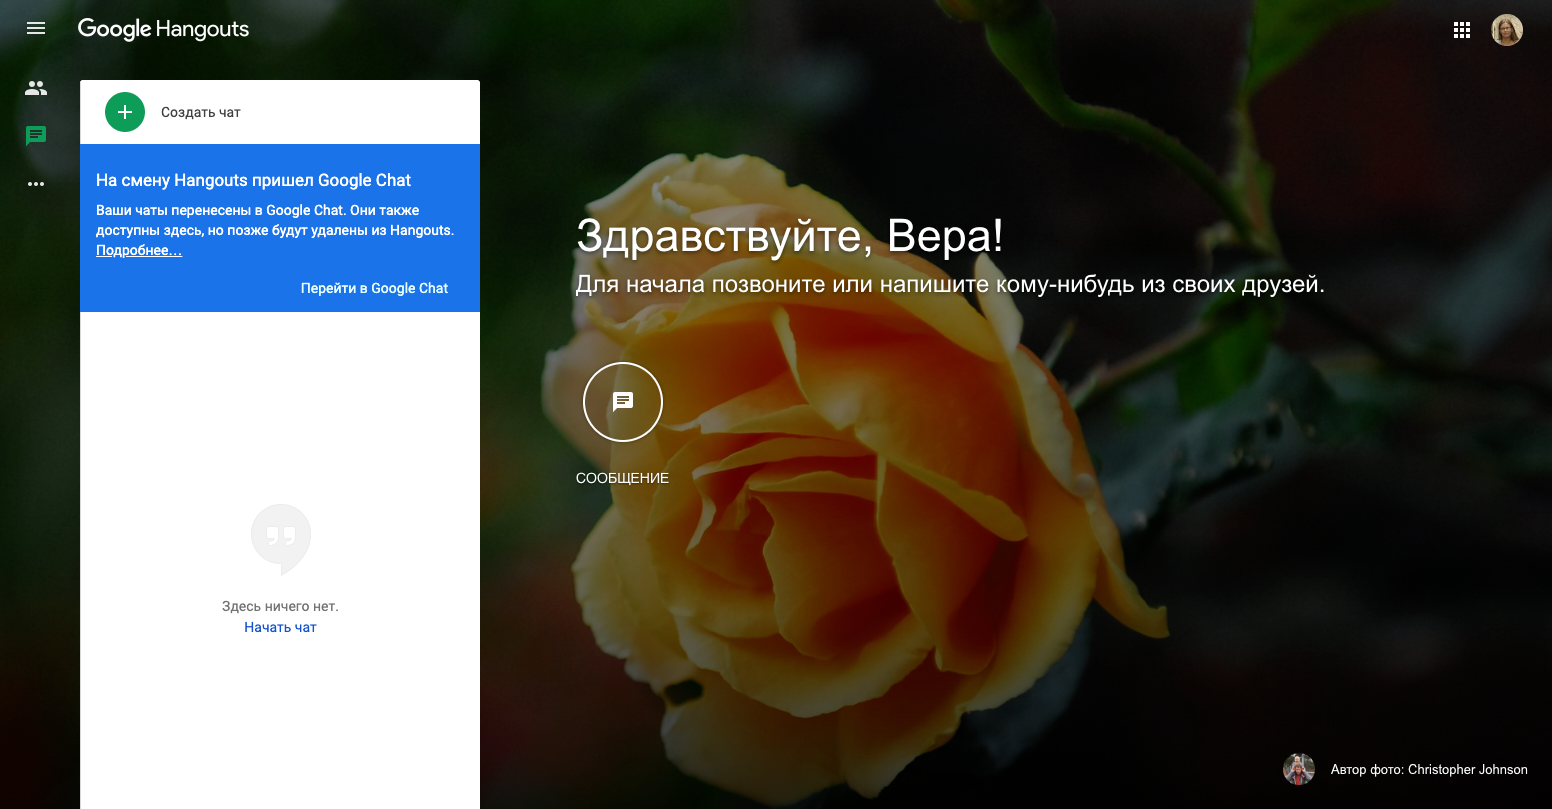Click the gray Hangouts quote bubble icon
Viewport: 1552px width, 809px height.
coord(281,539)
